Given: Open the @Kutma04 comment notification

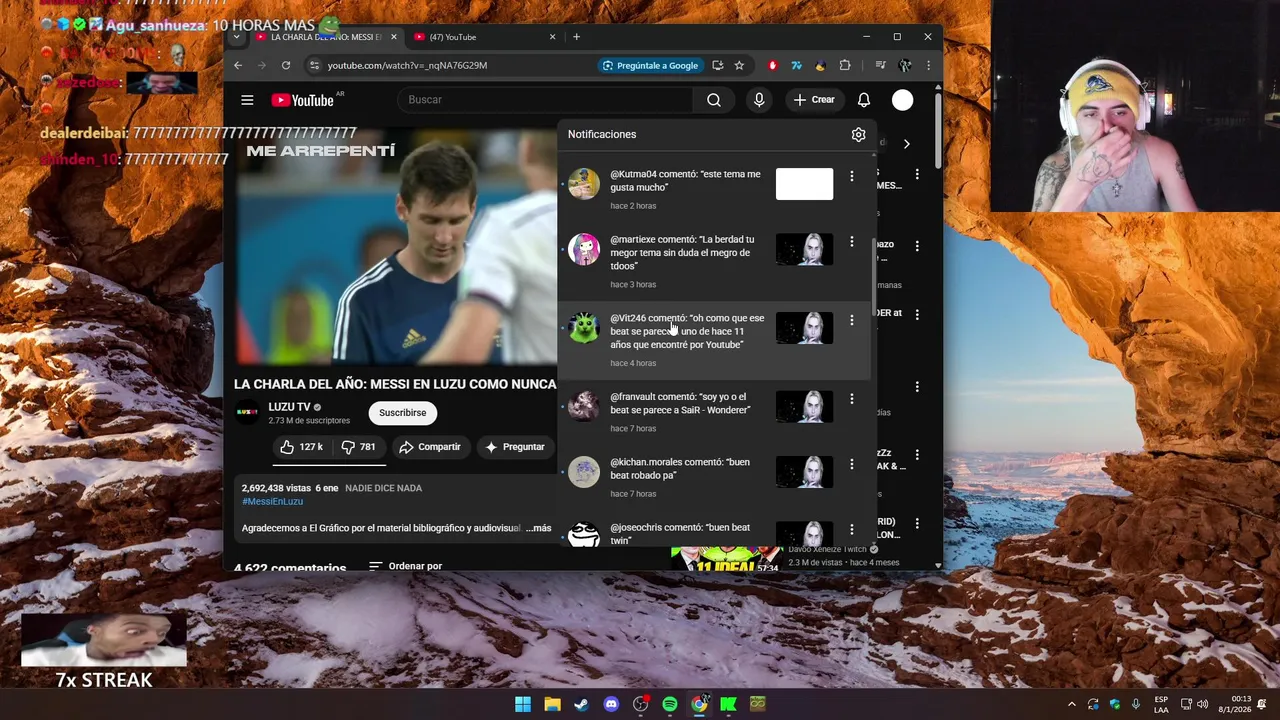Looking at the screenshot, I should pos(715,189).
